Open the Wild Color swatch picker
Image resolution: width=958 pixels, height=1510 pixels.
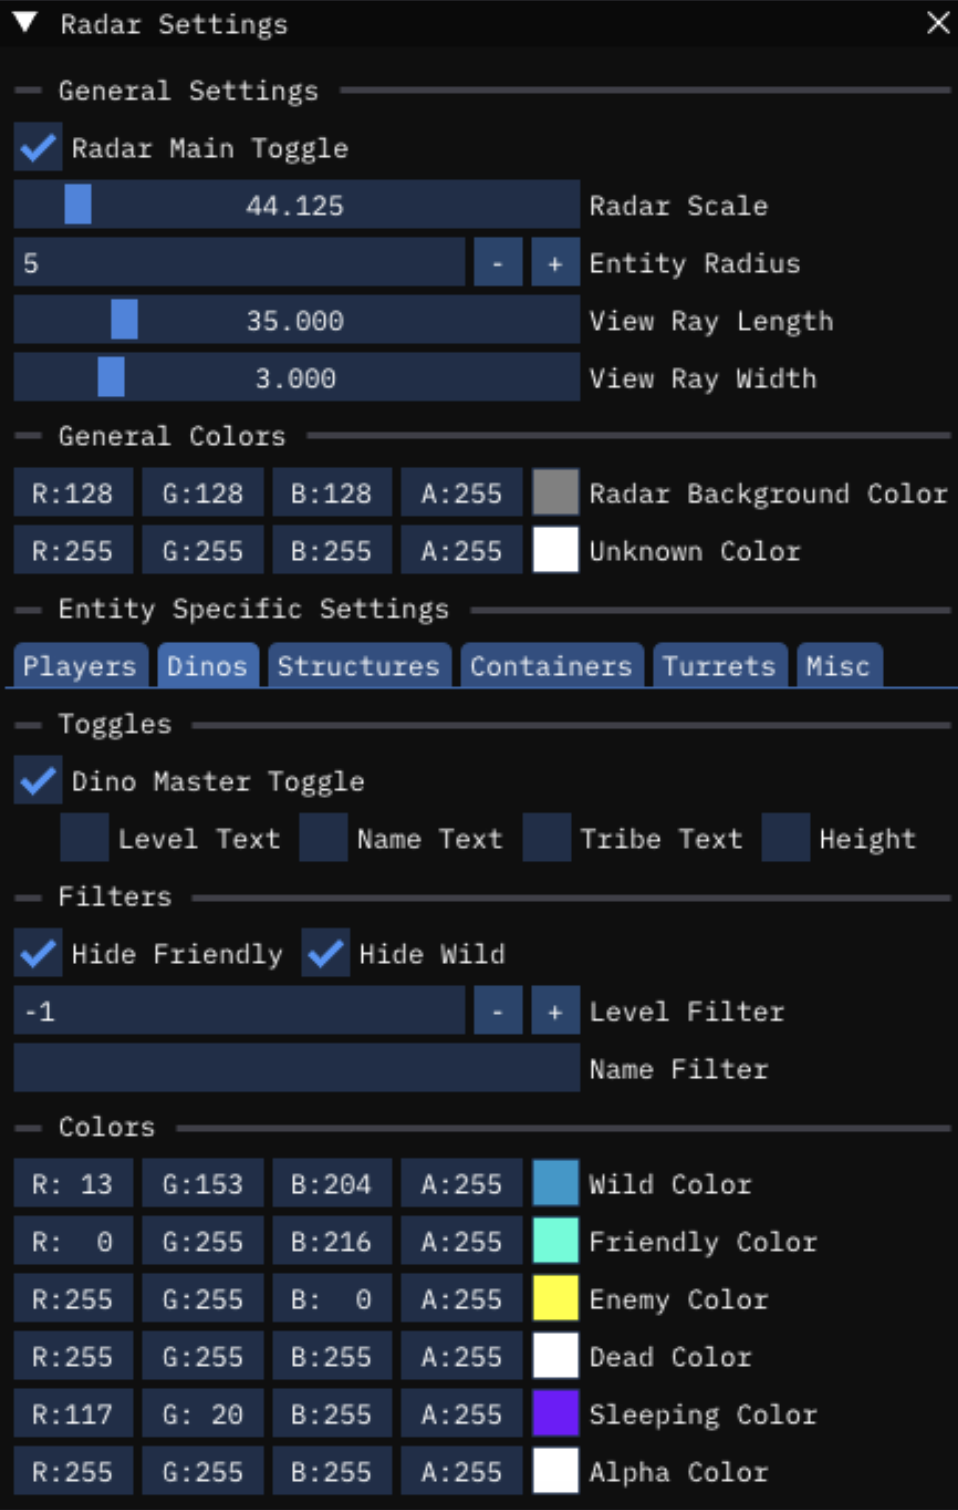pos(555,1184)
